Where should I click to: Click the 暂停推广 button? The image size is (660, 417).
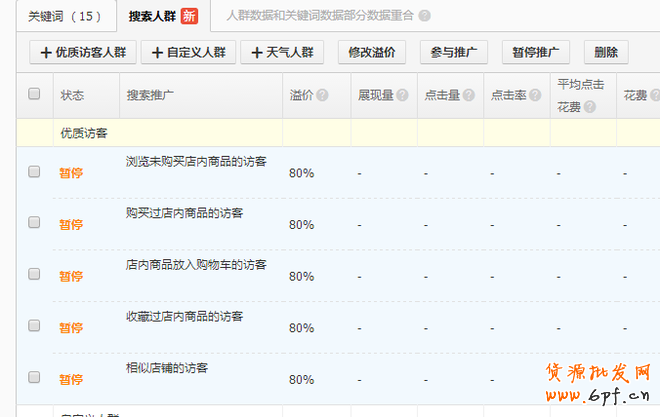534,52
